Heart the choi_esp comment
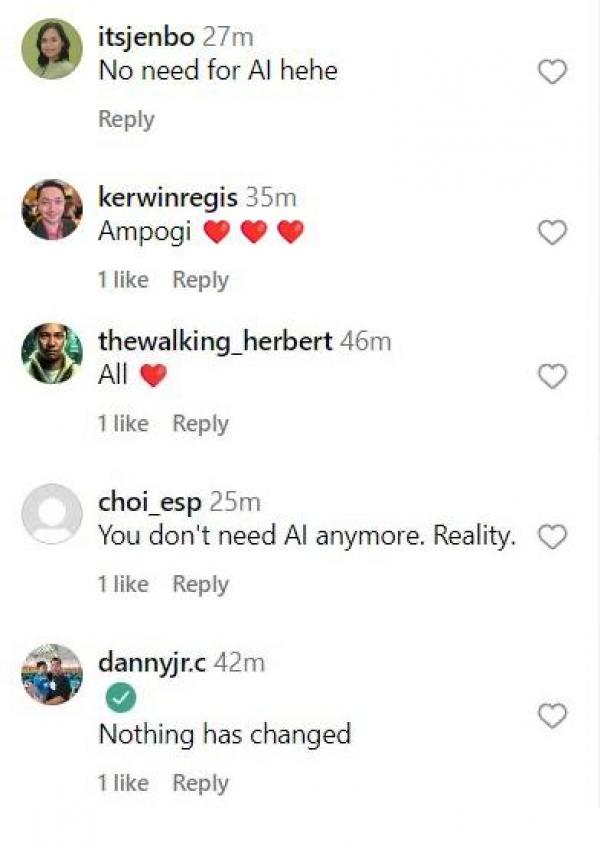This screenshot has width=600, height=849. click(x=552, y=537)
